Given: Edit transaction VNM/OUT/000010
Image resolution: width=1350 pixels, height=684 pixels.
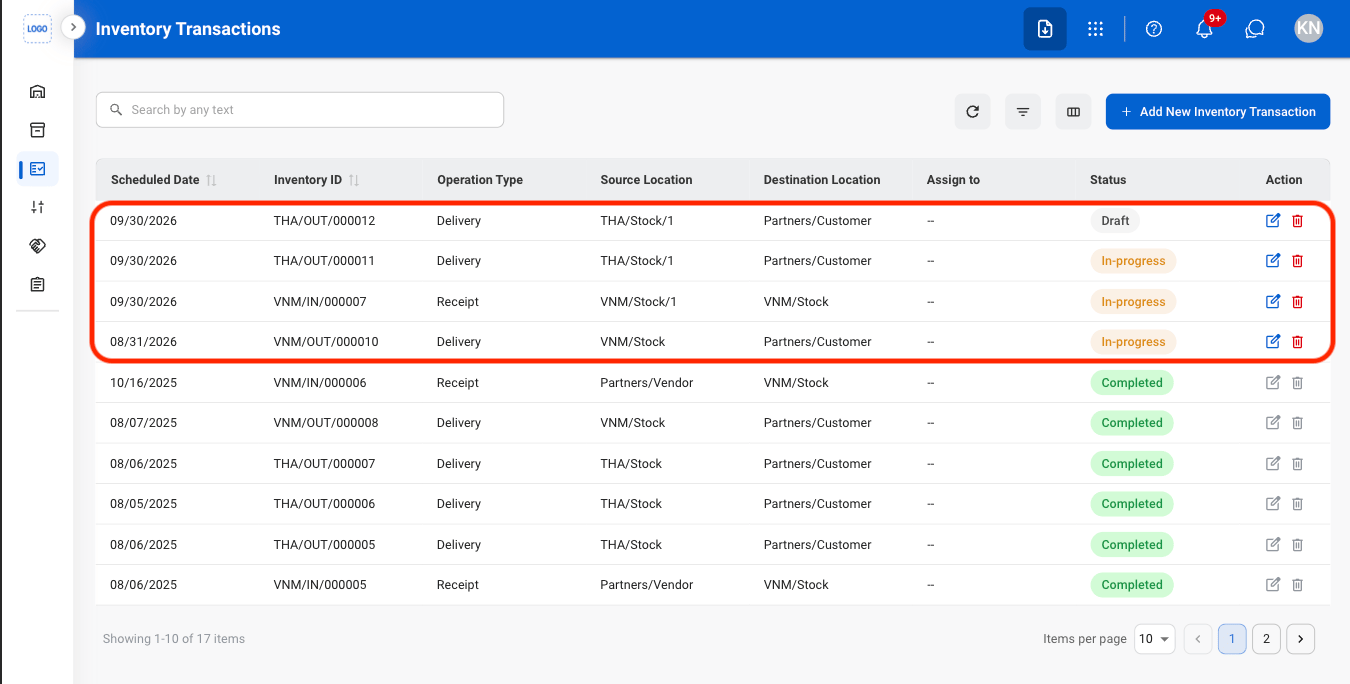Looking at the screenshot, I should 1273,341.
